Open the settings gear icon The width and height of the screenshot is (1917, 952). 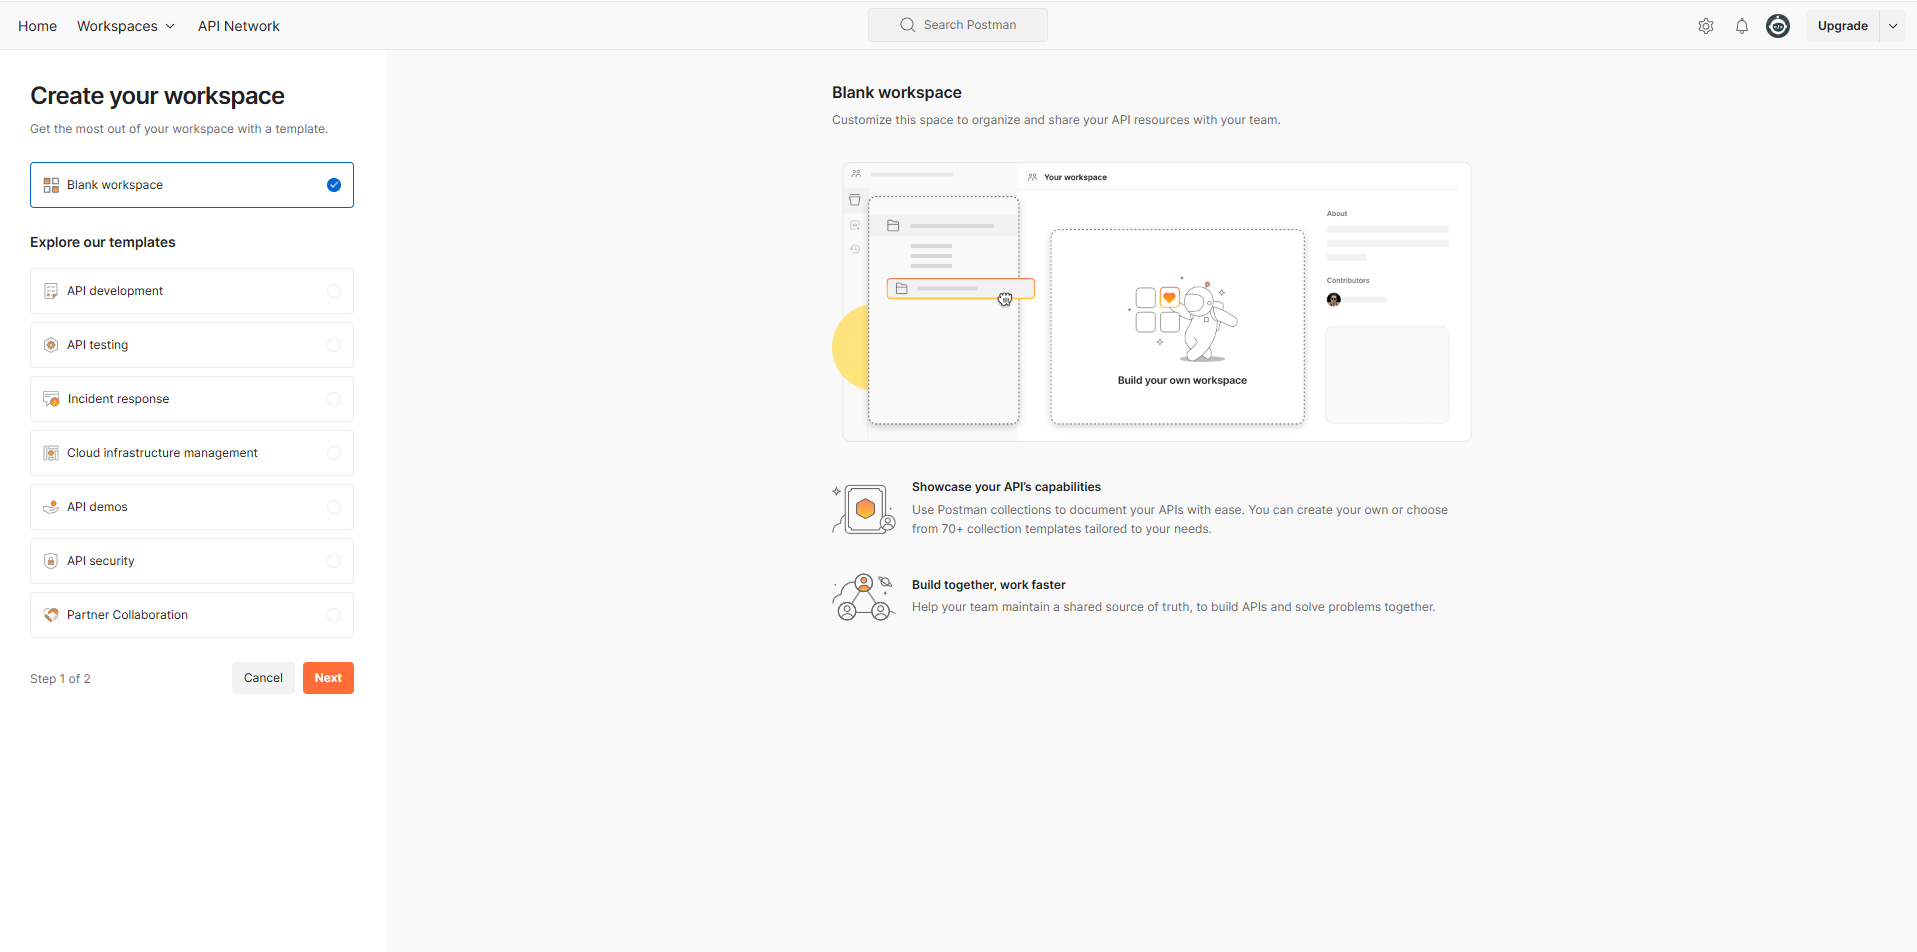(x=1706, y=26)
